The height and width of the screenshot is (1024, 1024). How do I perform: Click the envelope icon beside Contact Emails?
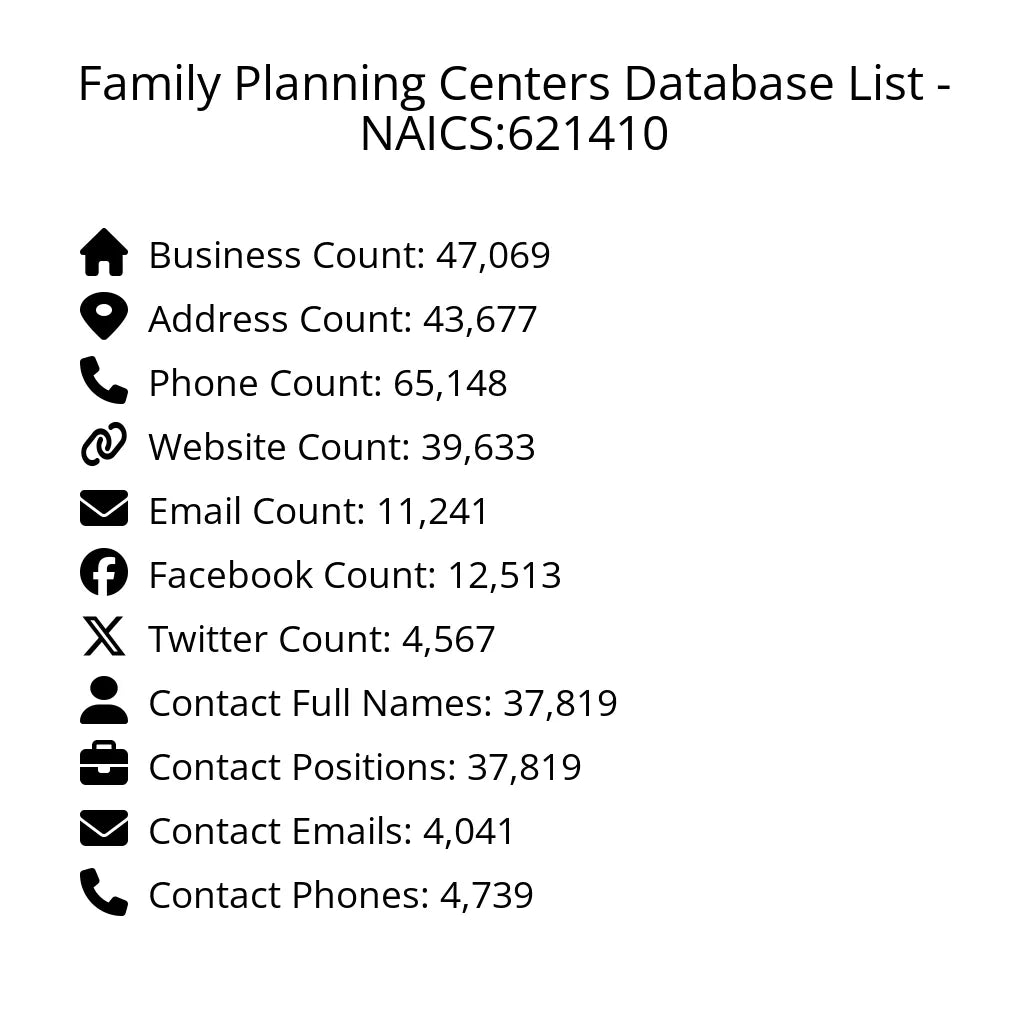point(104,829)
